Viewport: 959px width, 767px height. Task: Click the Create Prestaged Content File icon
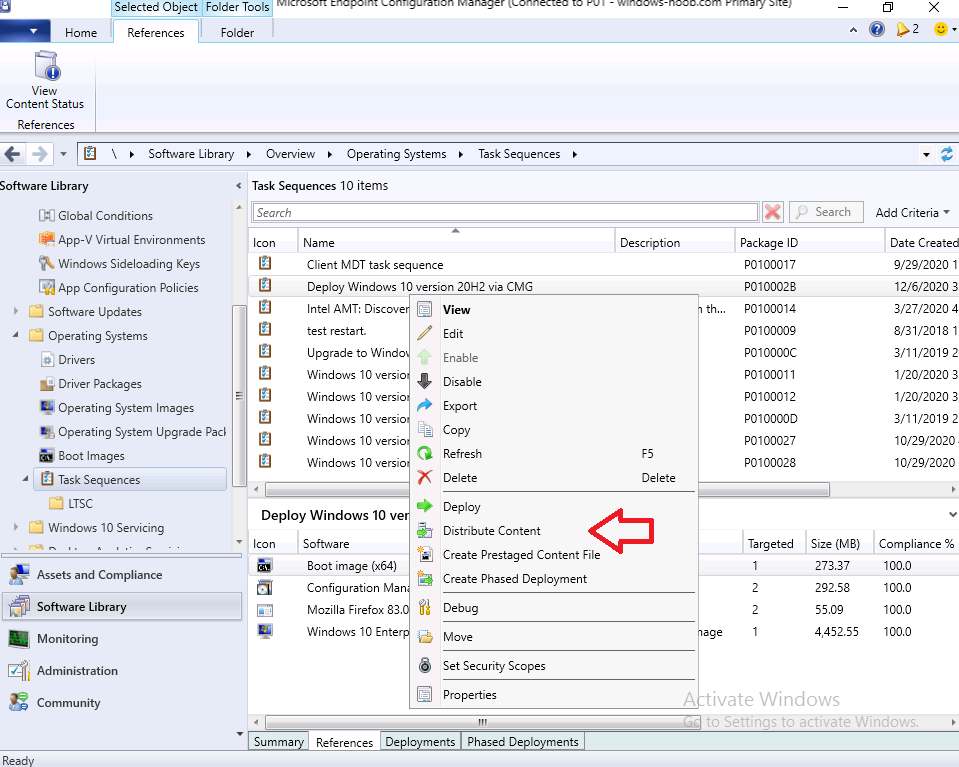click(x=424, y=554)
